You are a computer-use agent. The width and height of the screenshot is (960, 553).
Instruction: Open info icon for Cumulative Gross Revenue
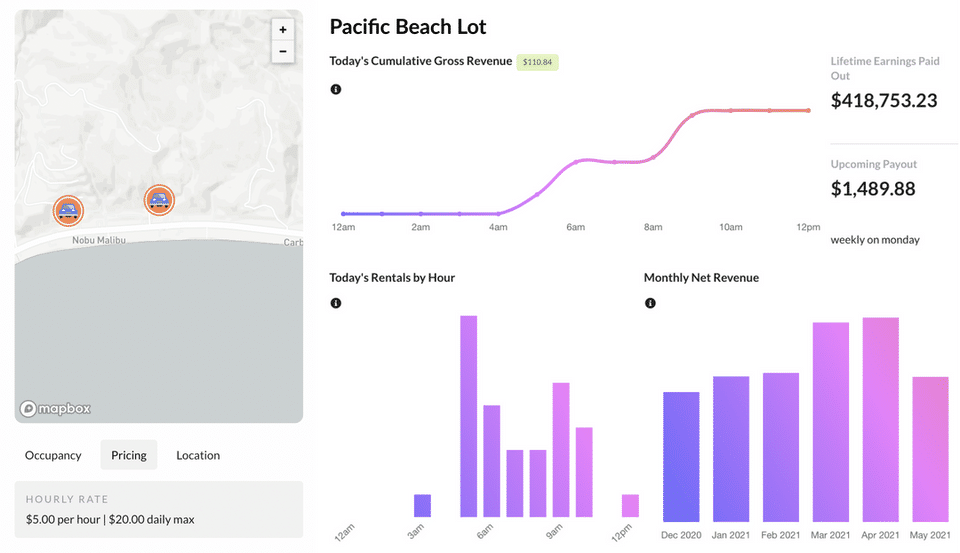pyautogui.click(x=336, y=89)
